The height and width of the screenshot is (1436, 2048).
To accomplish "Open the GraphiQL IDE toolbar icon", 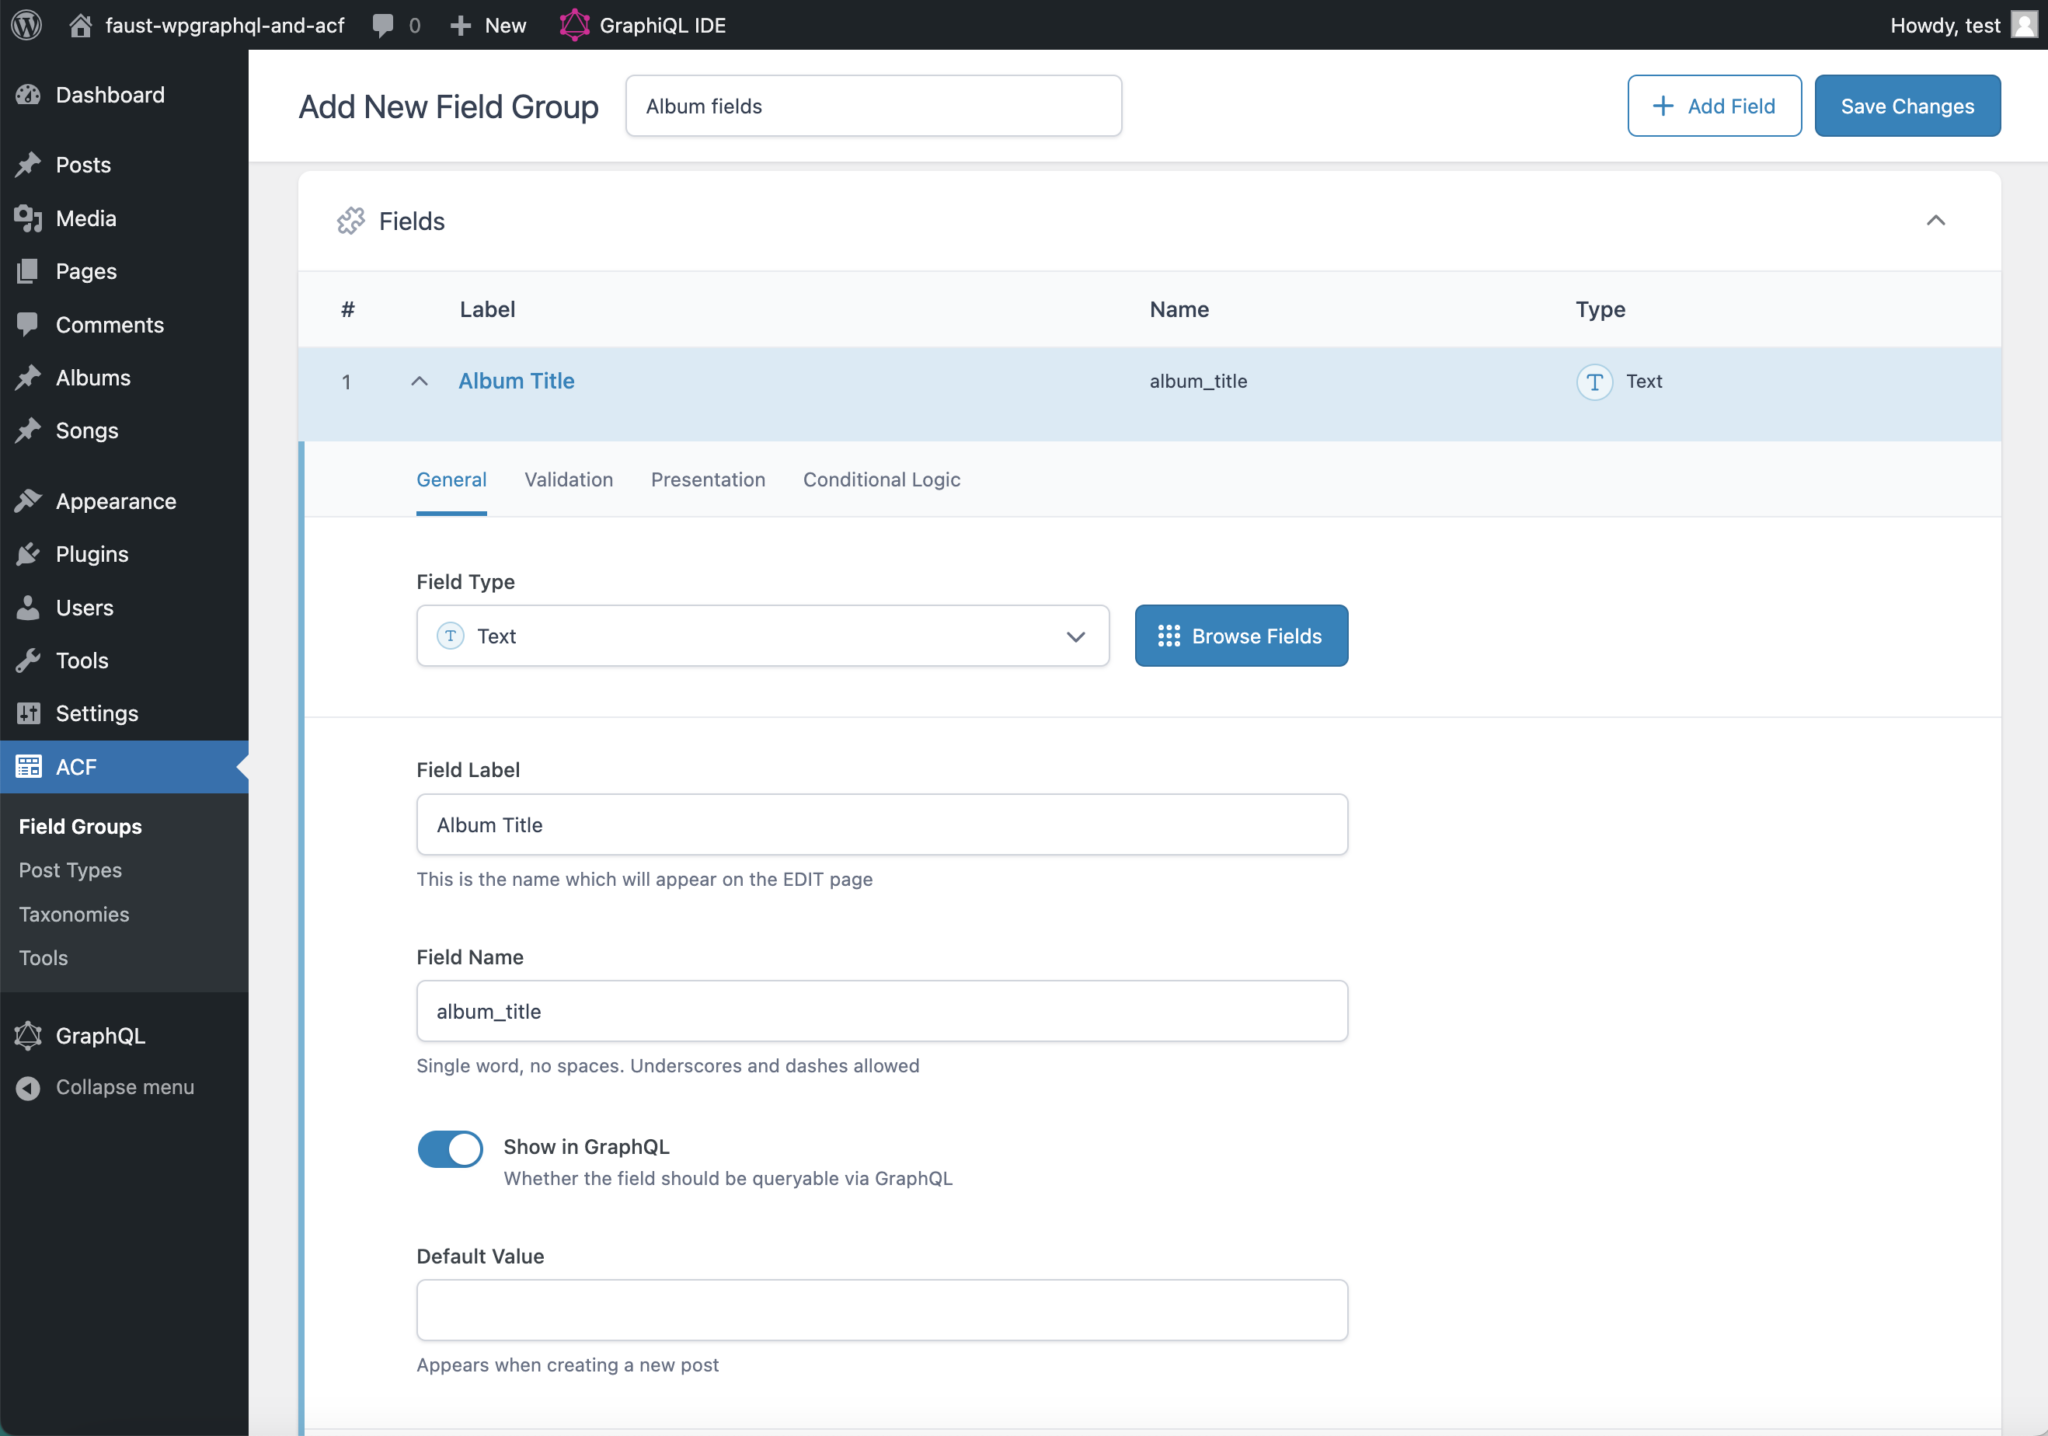I will point(574,25).
